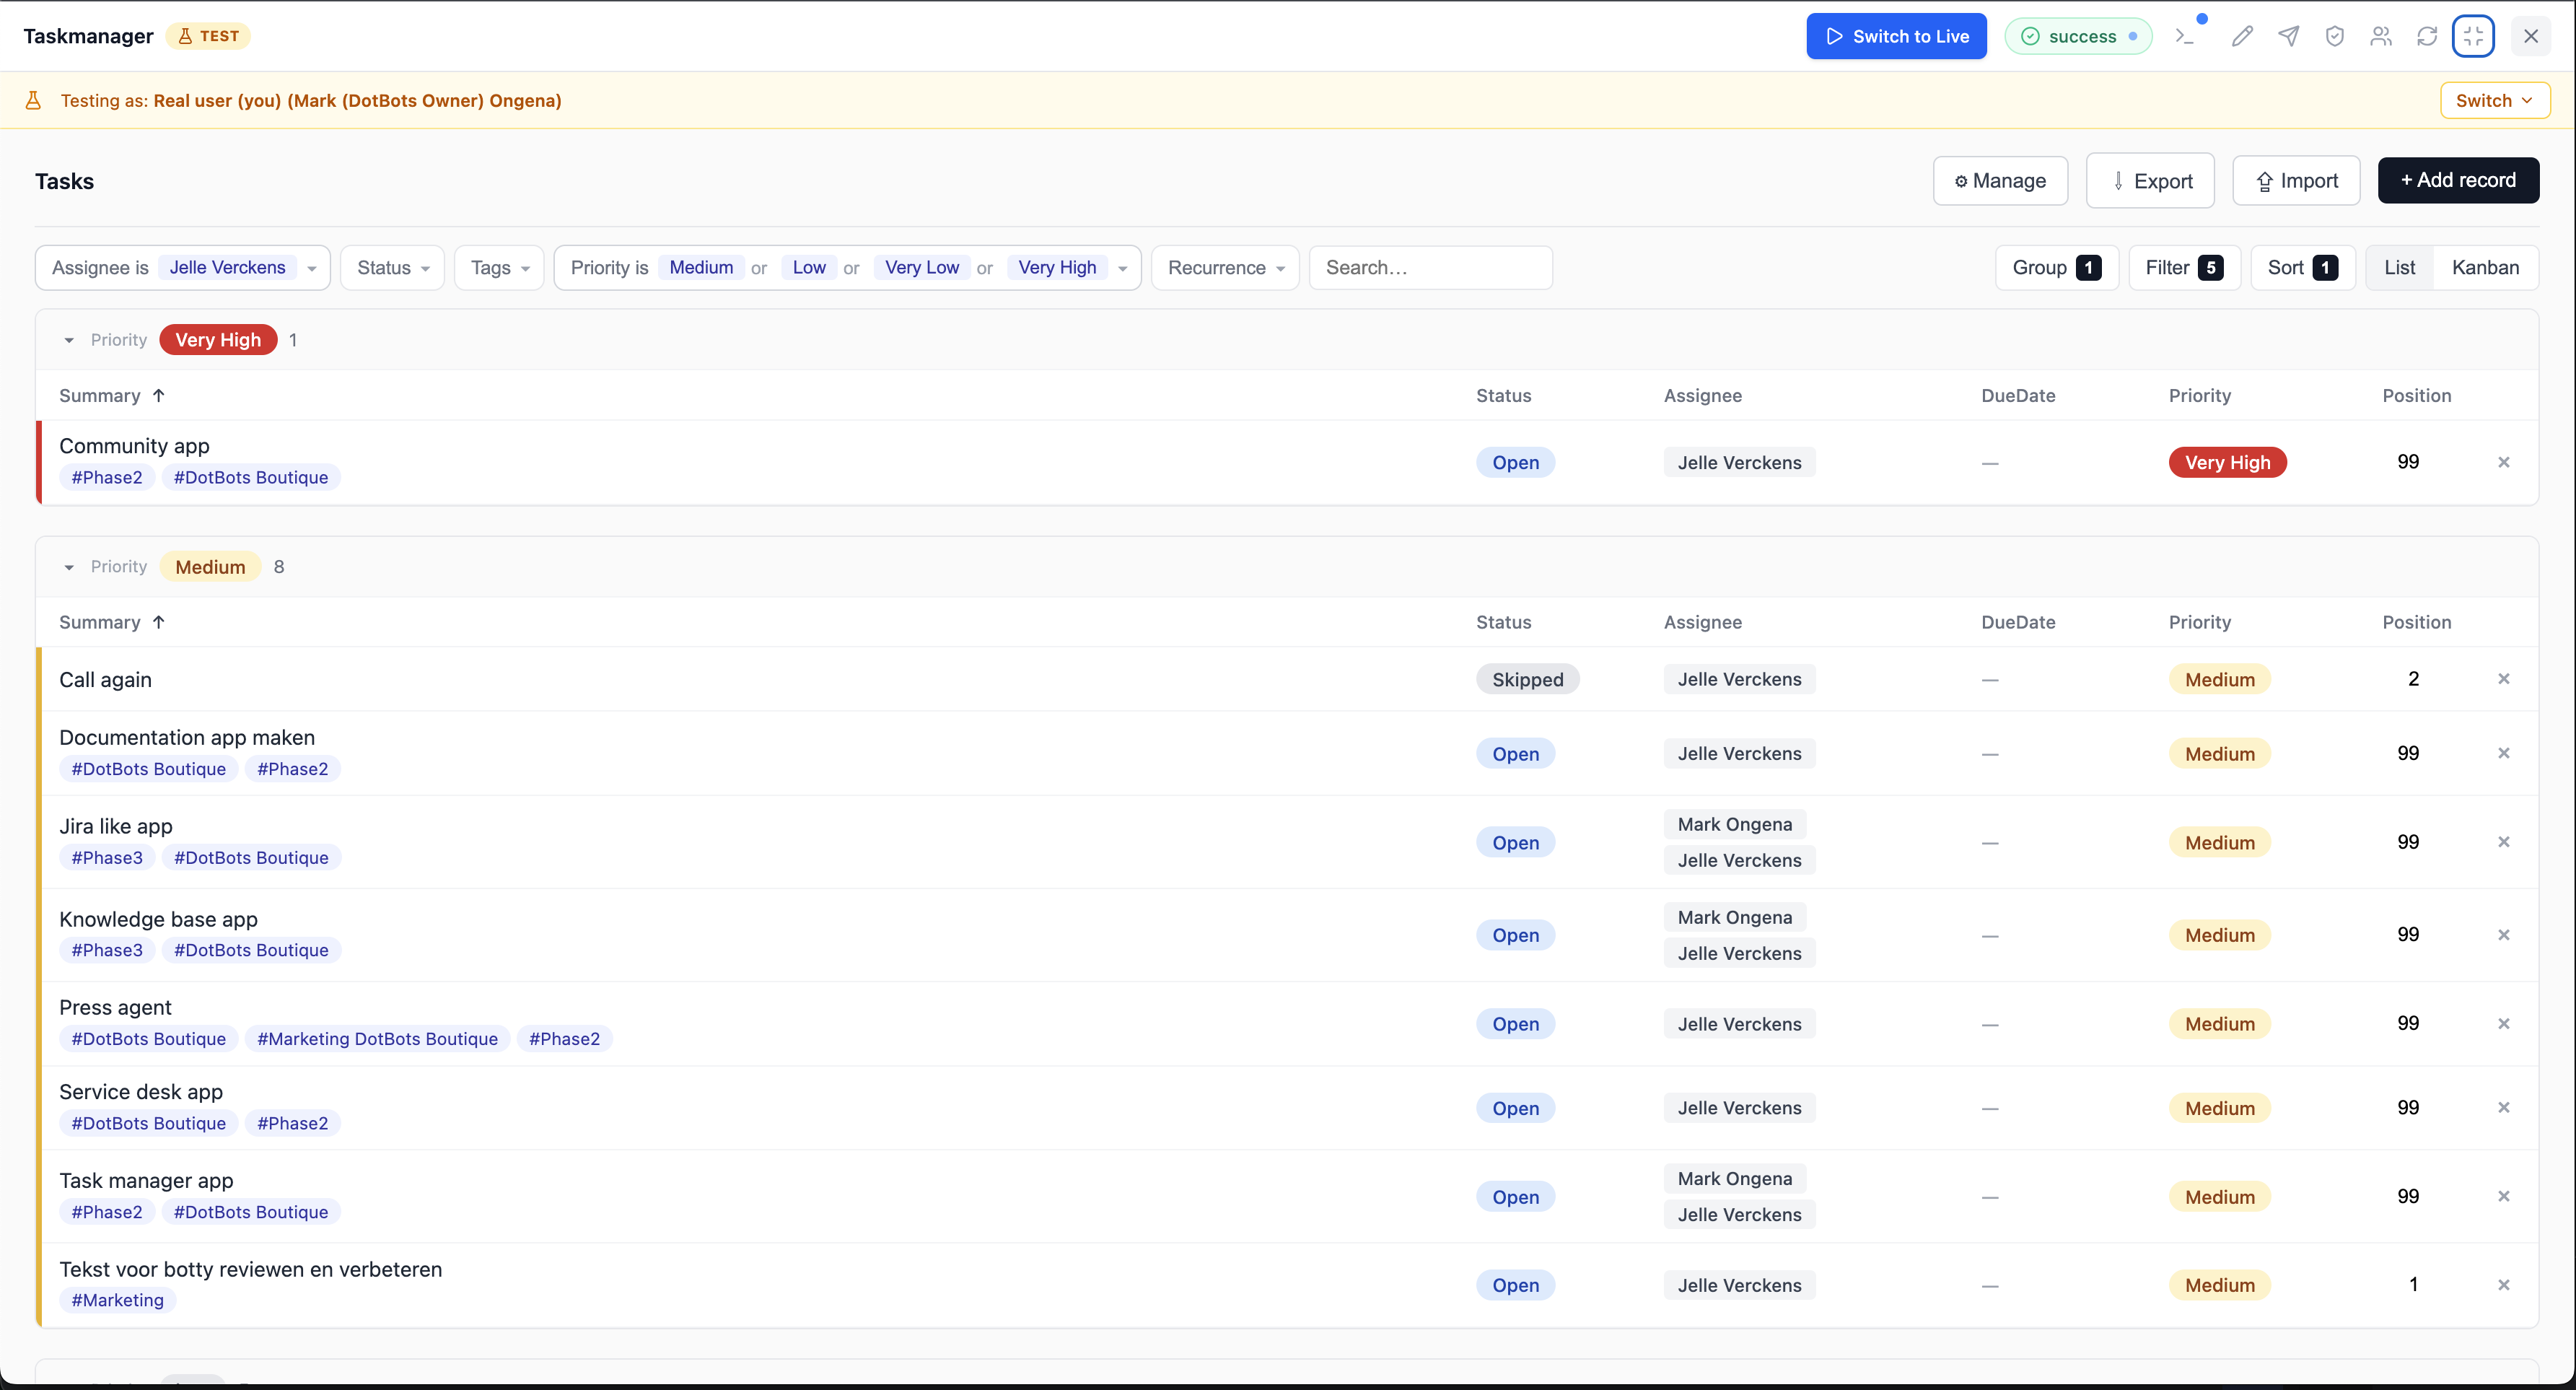Open the Priority filter dropdown arrow
Image resolution: width=2576 pixels, height=1390 pixels.
1122,268
